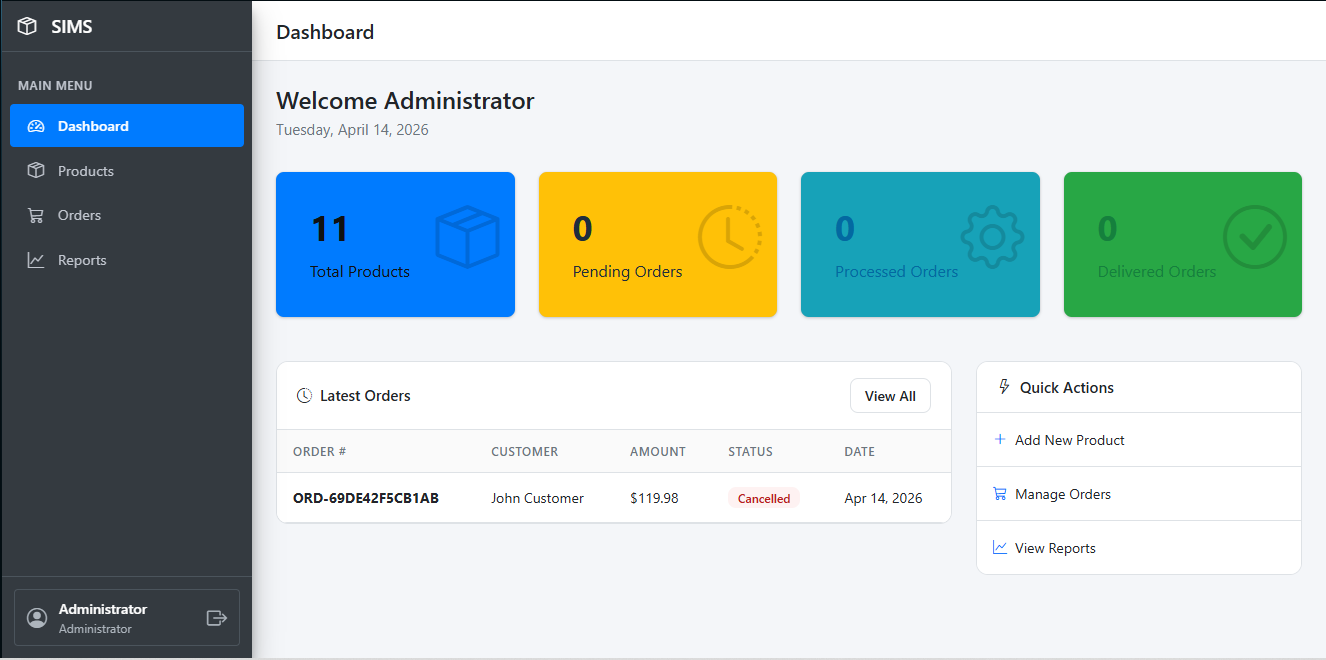Click the Add New Product quick action link
Screen dimensions: 1326x660
click(x=1071, y=440)
